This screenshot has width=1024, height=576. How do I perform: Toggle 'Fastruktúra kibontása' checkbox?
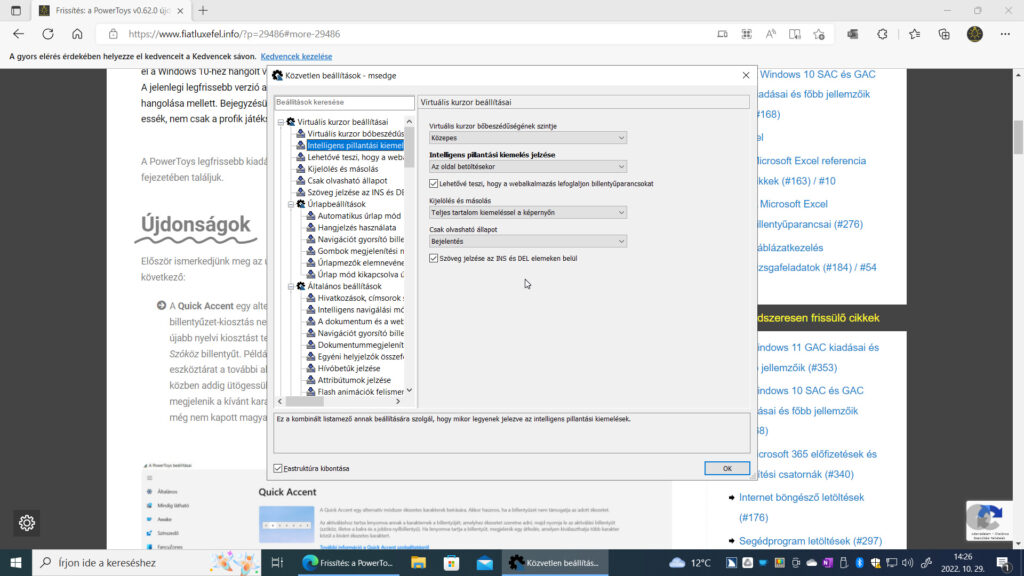(x=278, y=468)
